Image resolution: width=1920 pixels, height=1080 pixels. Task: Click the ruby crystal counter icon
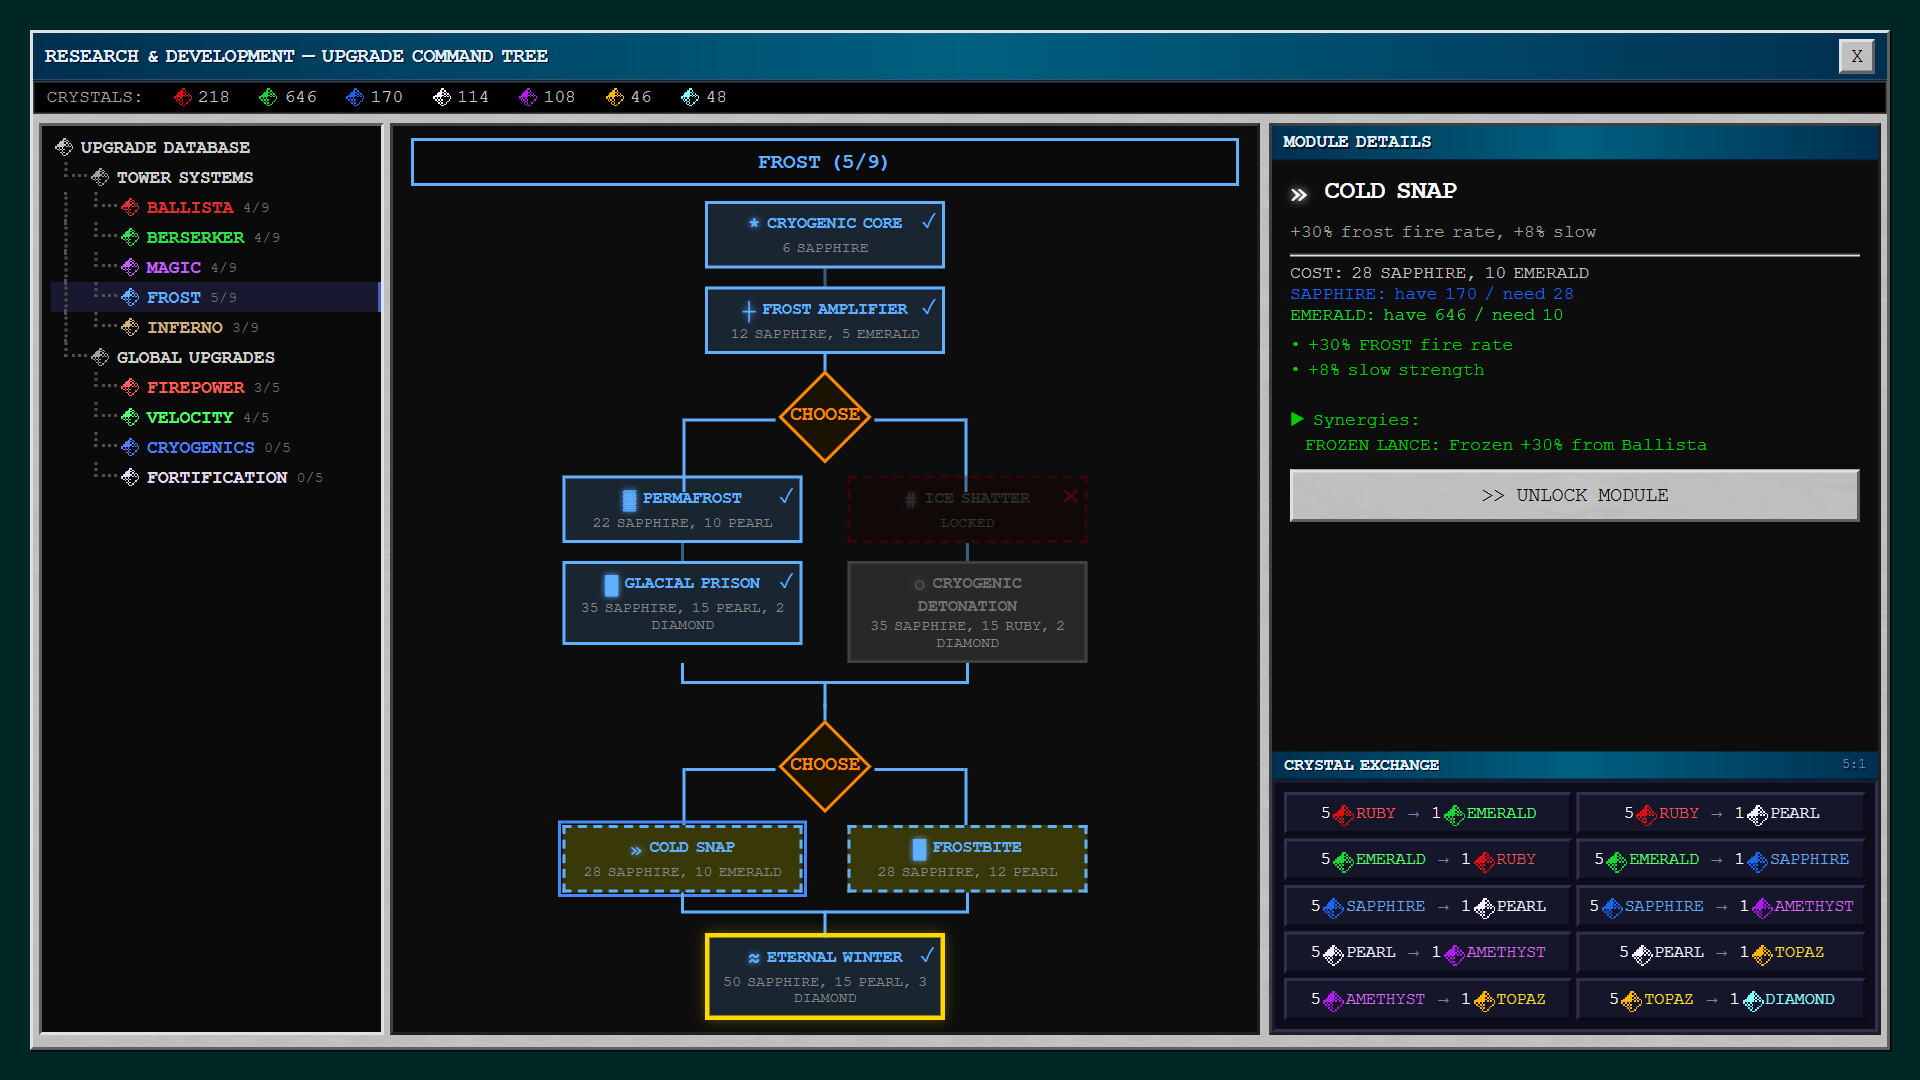(183, 97)
